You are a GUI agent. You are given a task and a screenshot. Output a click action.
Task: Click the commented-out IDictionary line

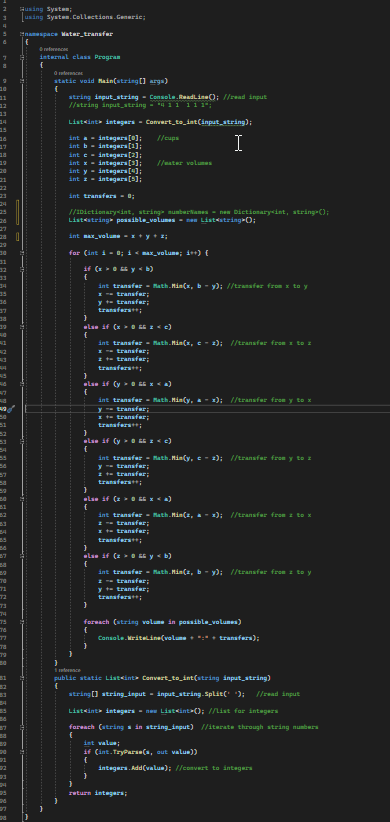pos(199,212)
